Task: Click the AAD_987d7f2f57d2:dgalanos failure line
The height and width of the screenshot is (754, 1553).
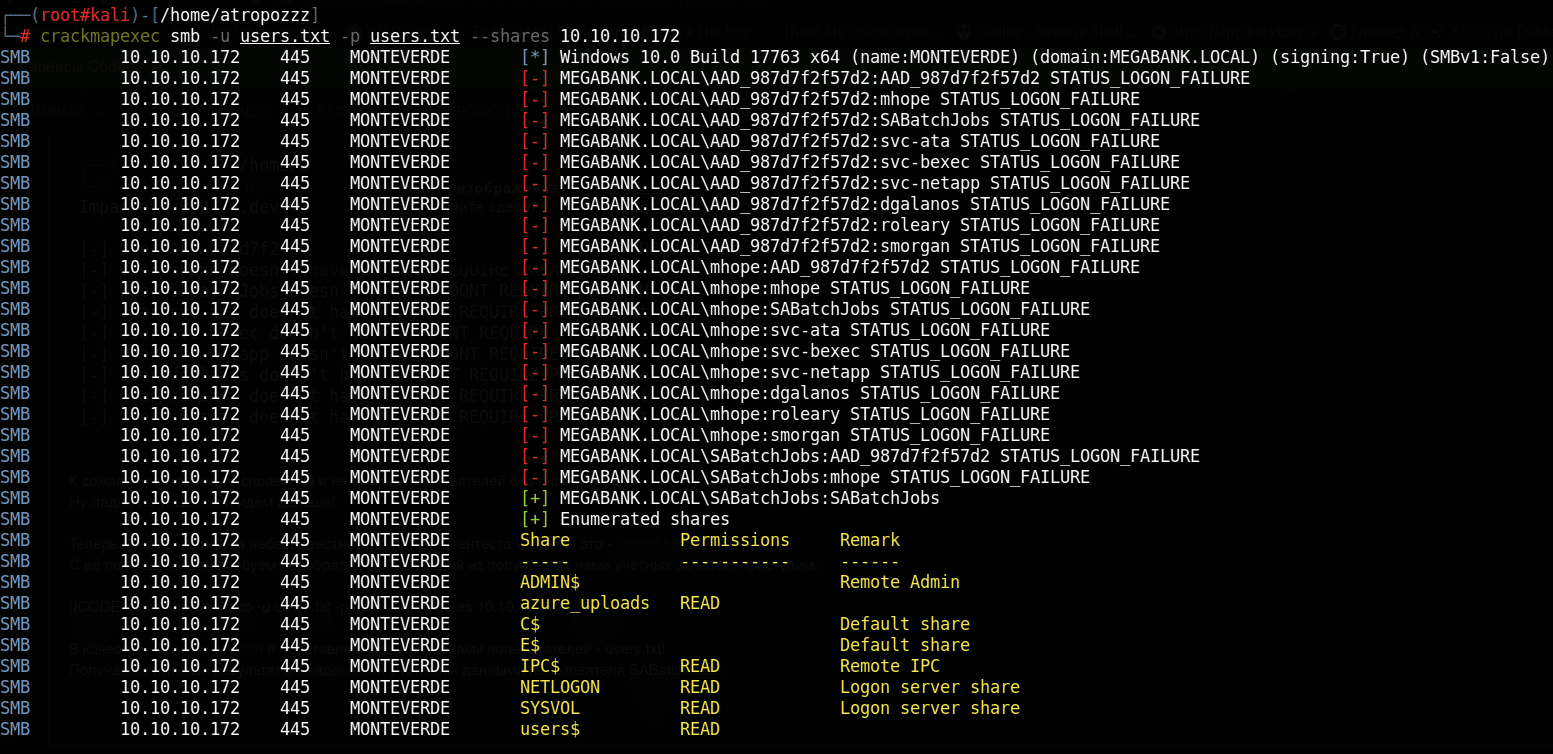Action: coord(865,204)
